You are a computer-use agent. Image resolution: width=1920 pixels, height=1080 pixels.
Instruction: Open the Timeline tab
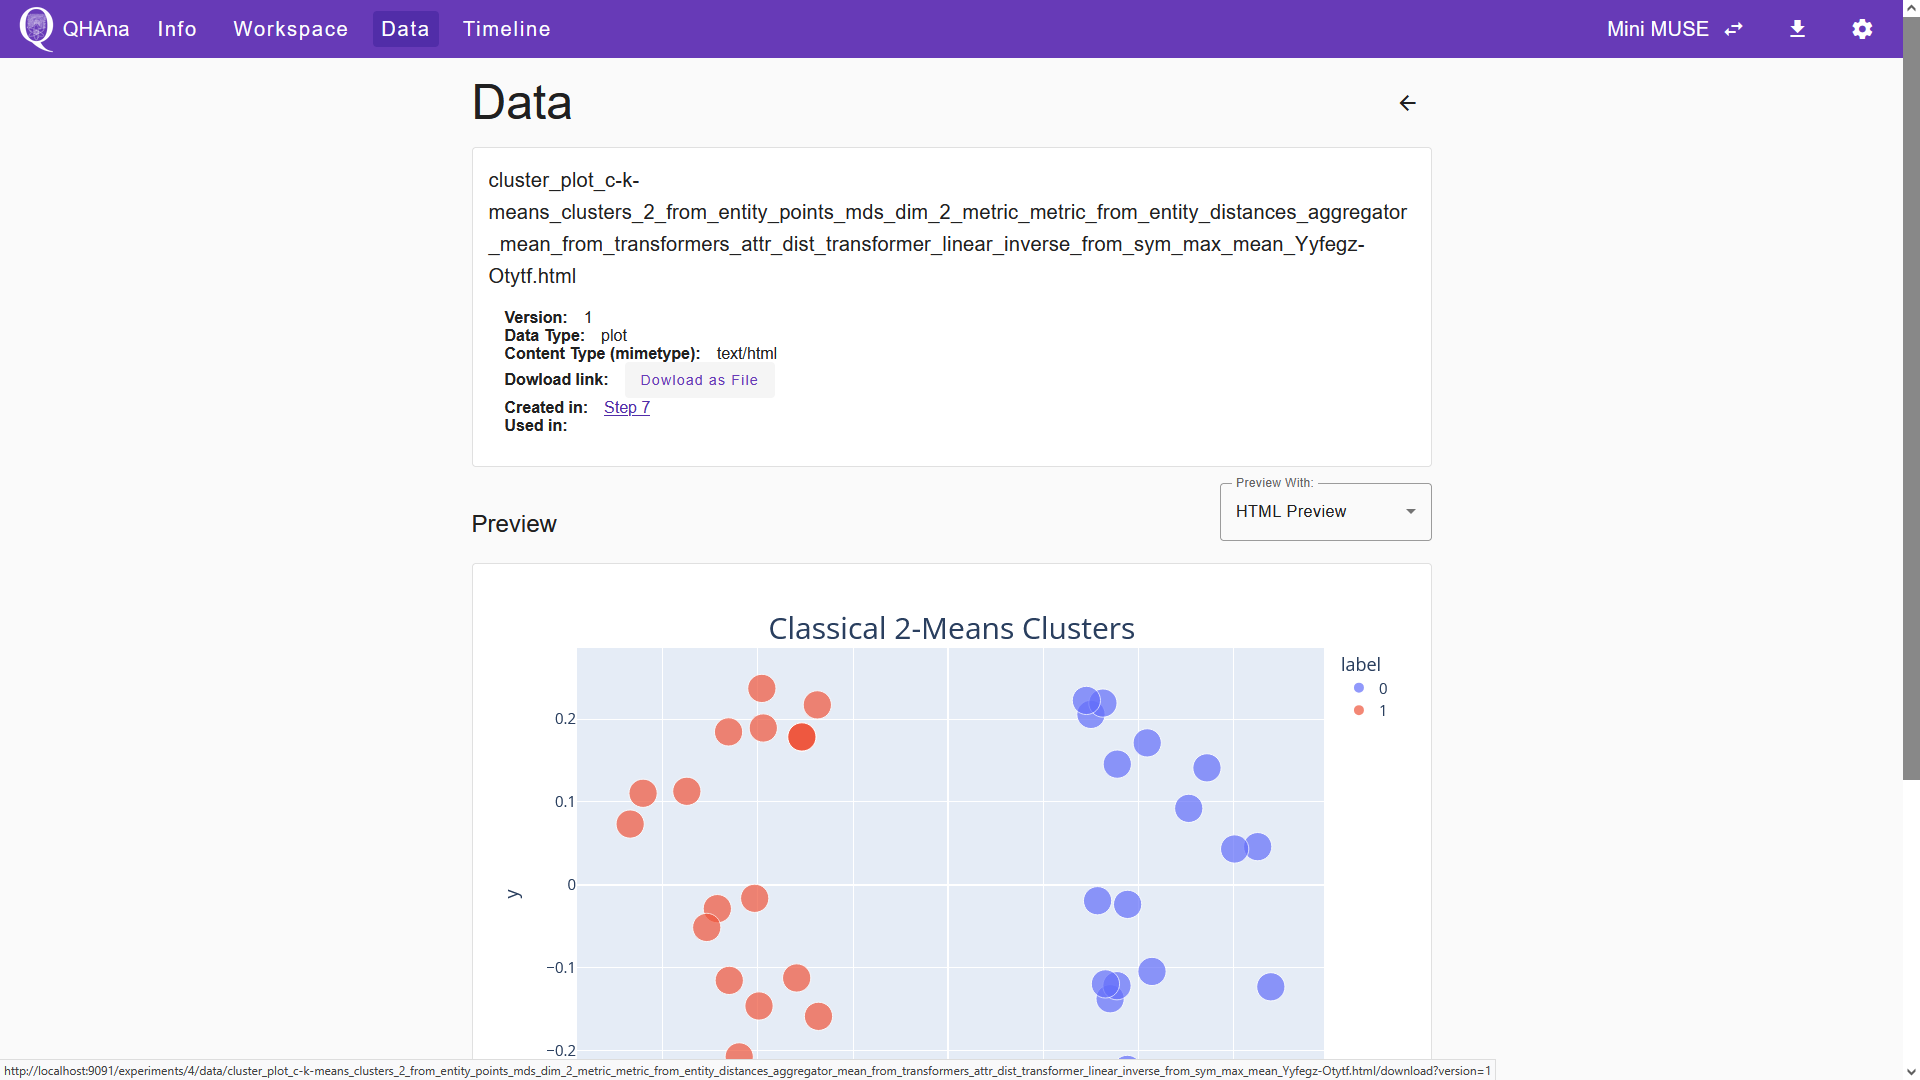[506, 29]
